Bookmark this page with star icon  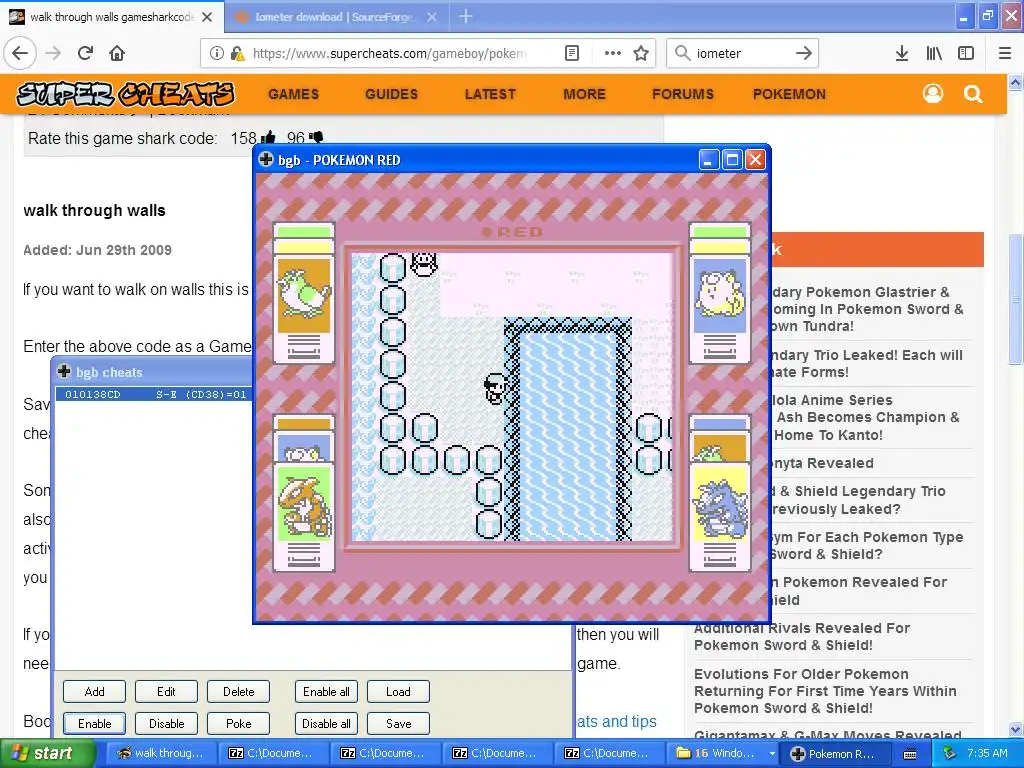point(641,53)
